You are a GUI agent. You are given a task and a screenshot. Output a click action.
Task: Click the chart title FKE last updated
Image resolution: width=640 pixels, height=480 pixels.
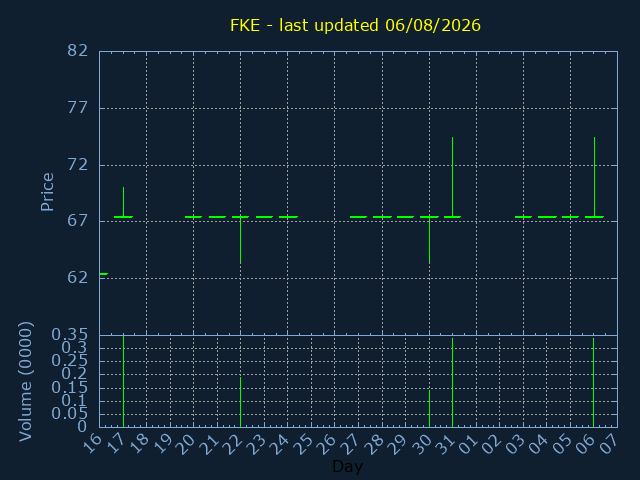[x=355, y=25]
